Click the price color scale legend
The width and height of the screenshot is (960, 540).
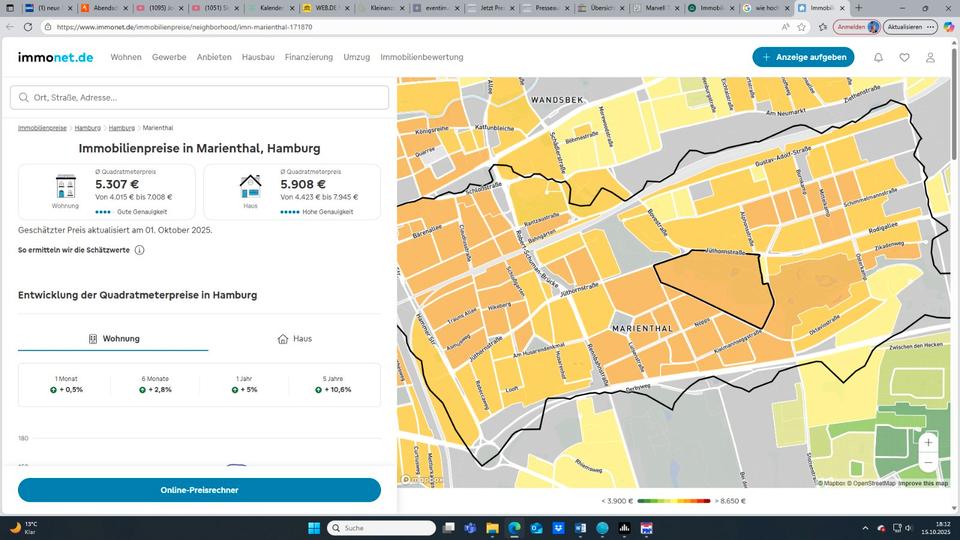click(x=674, y=501)
